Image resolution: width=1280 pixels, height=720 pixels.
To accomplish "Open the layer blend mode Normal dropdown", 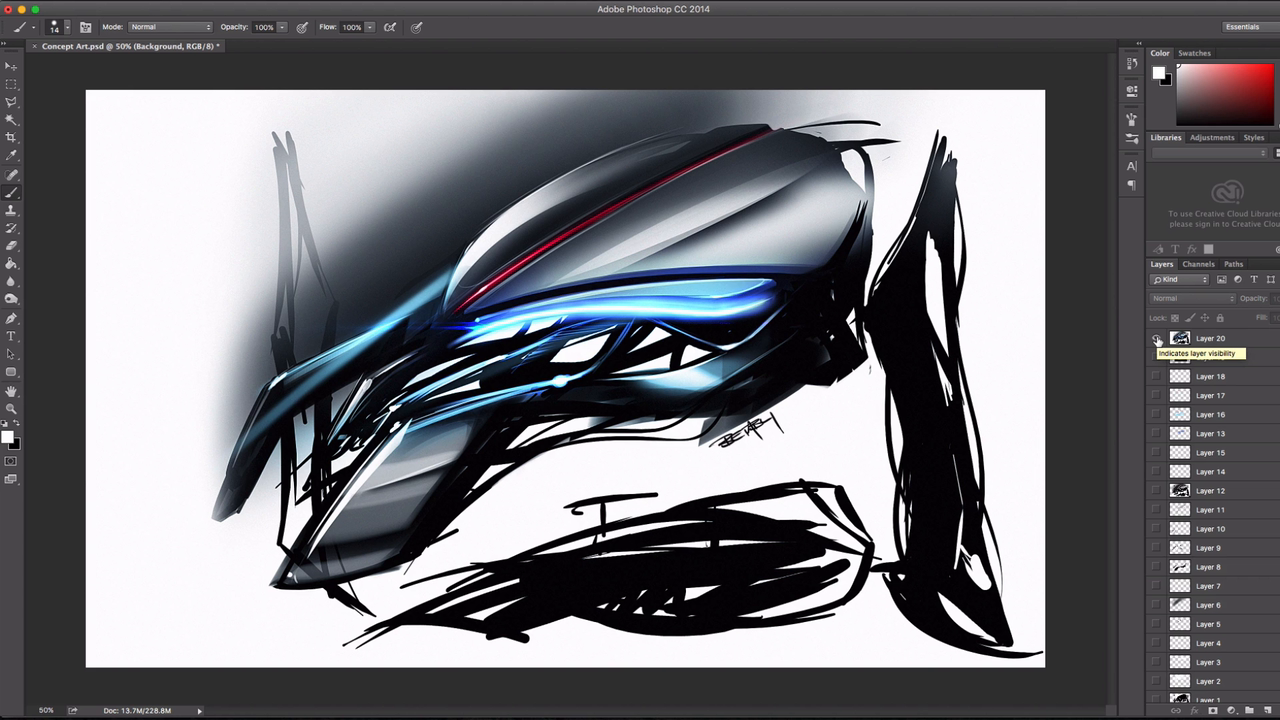I will click(1193, 298).
